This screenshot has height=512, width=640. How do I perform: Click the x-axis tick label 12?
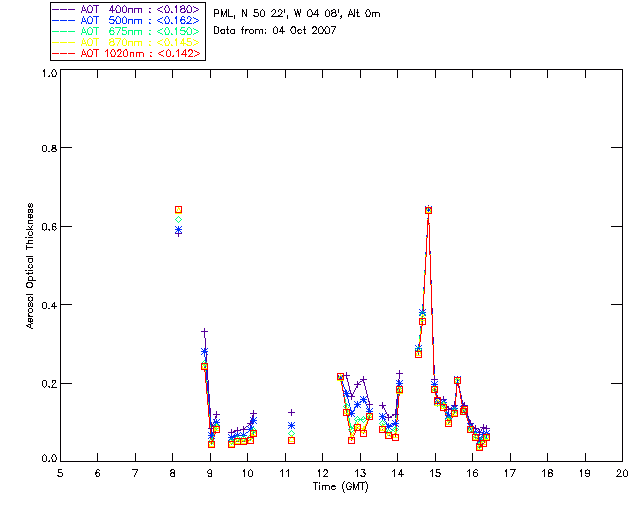click(x=322, y=473)
